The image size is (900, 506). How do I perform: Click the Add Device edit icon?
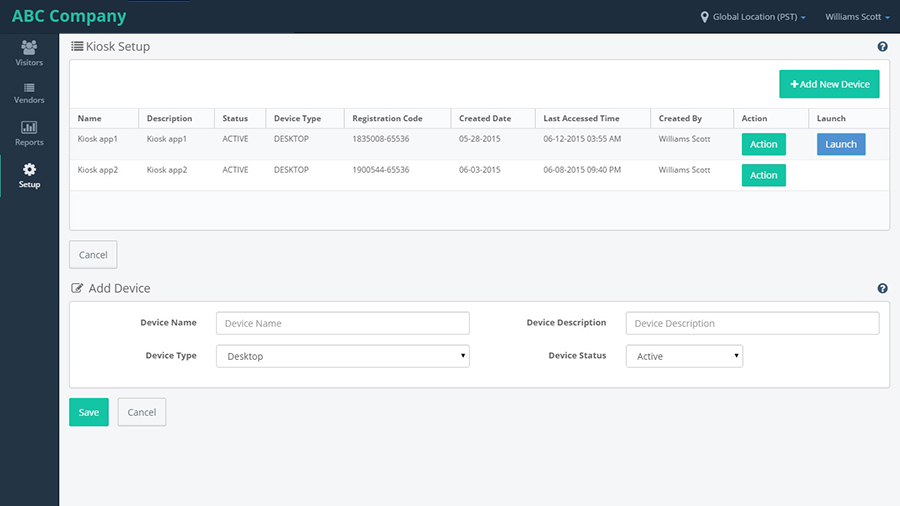(77, 288)
